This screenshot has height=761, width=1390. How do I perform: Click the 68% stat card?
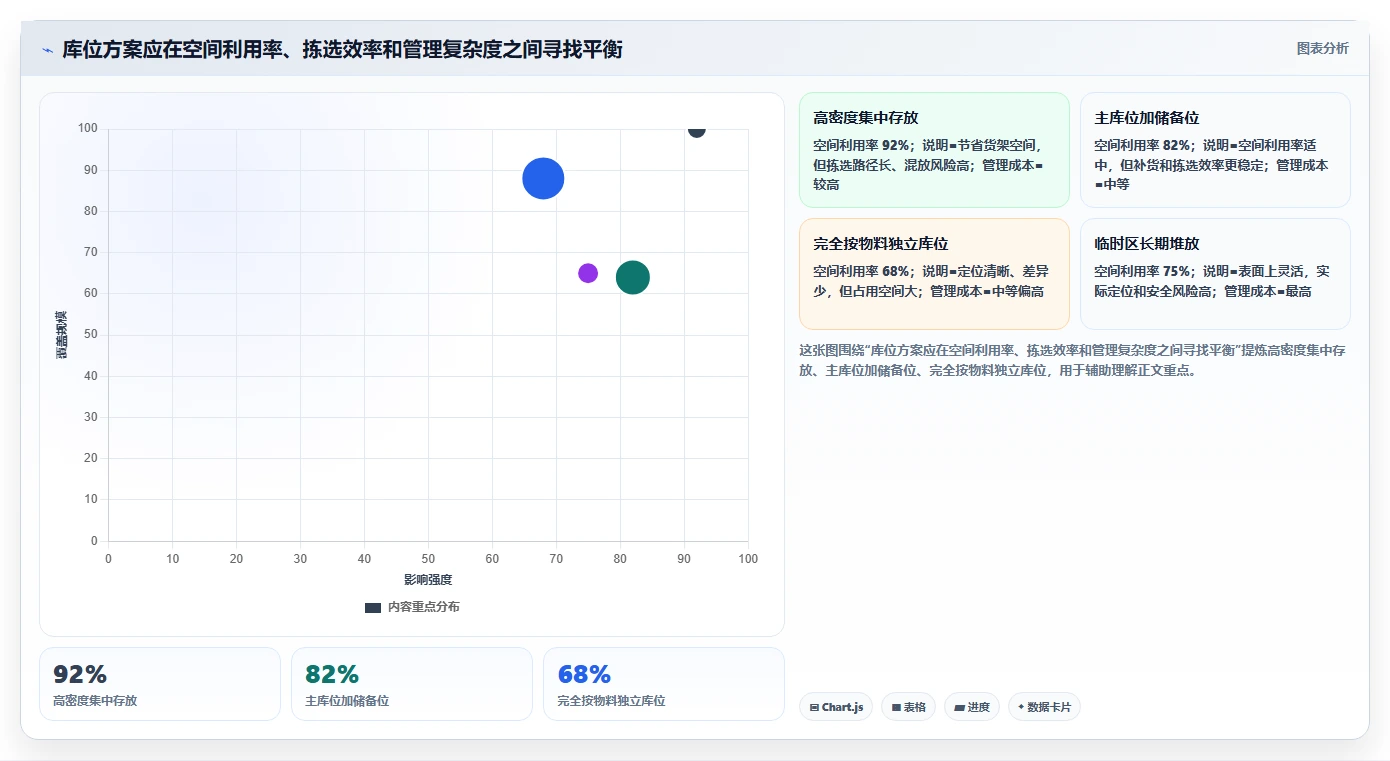664,684
